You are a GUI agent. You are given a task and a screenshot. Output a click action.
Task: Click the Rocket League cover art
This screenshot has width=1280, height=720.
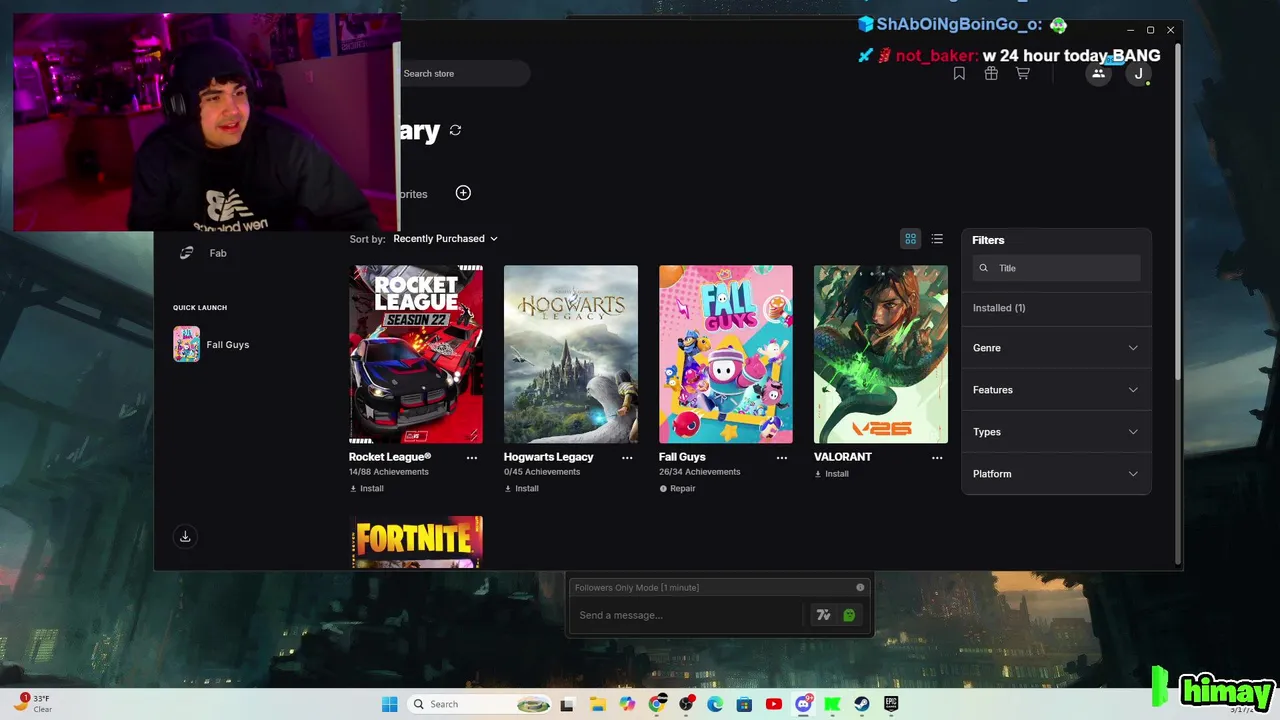[416, 354]
